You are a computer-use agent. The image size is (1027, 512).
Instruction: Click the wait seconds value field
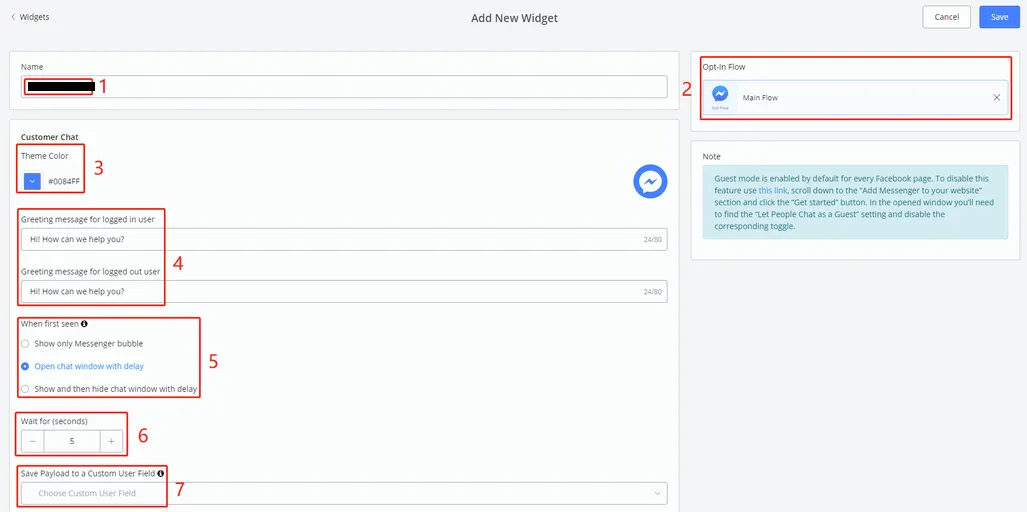coord(72,441)
